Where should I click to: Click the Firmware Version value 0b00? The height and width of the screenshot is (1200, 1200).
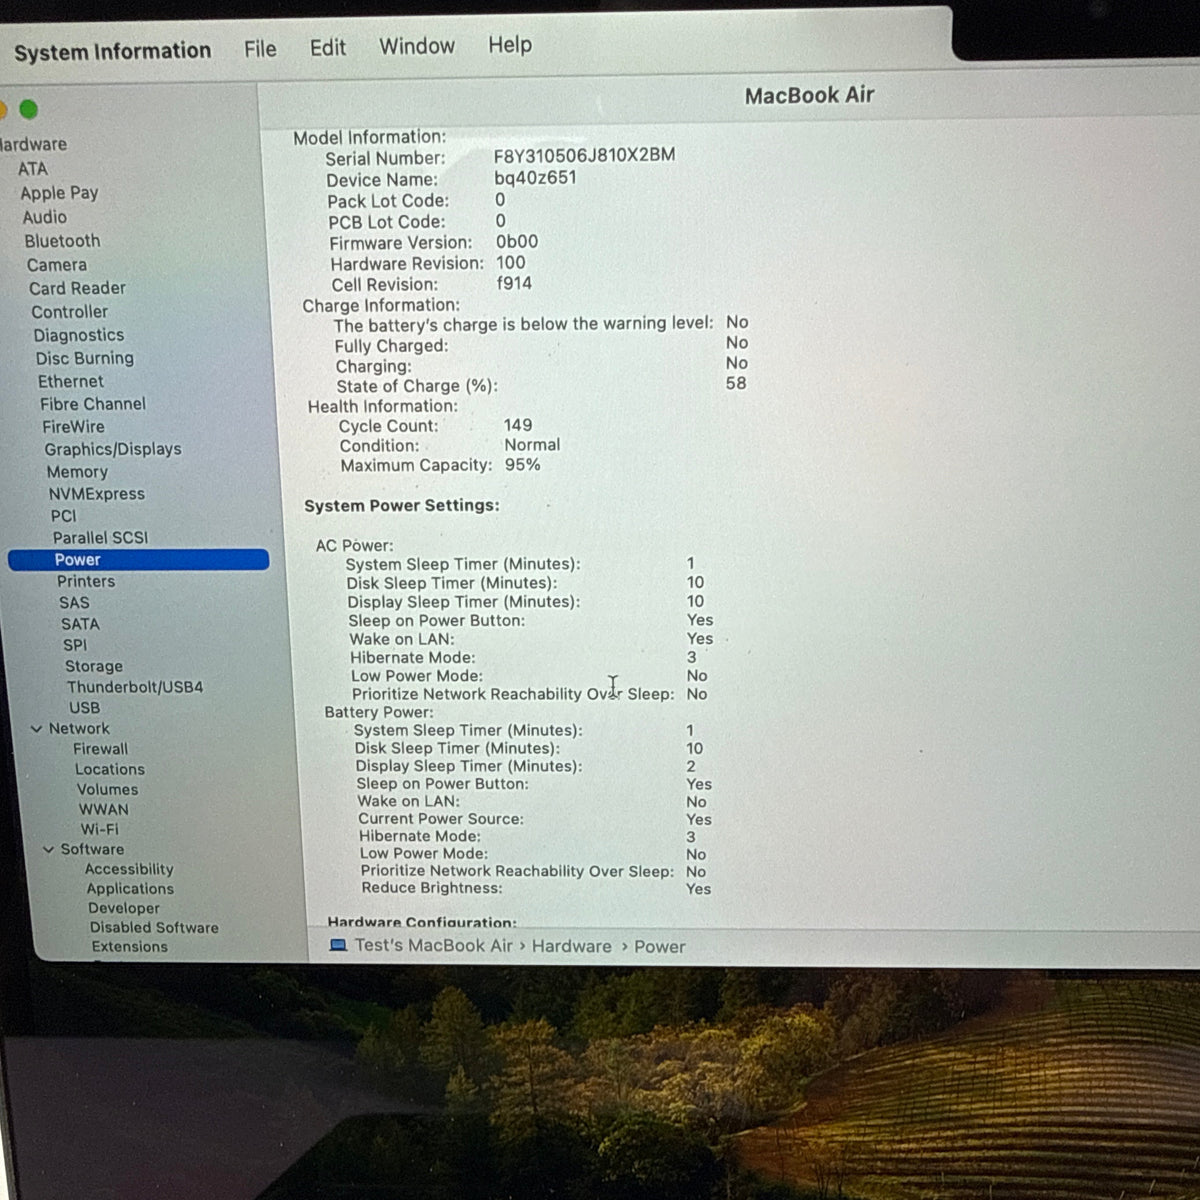click(x=517, y=242)
